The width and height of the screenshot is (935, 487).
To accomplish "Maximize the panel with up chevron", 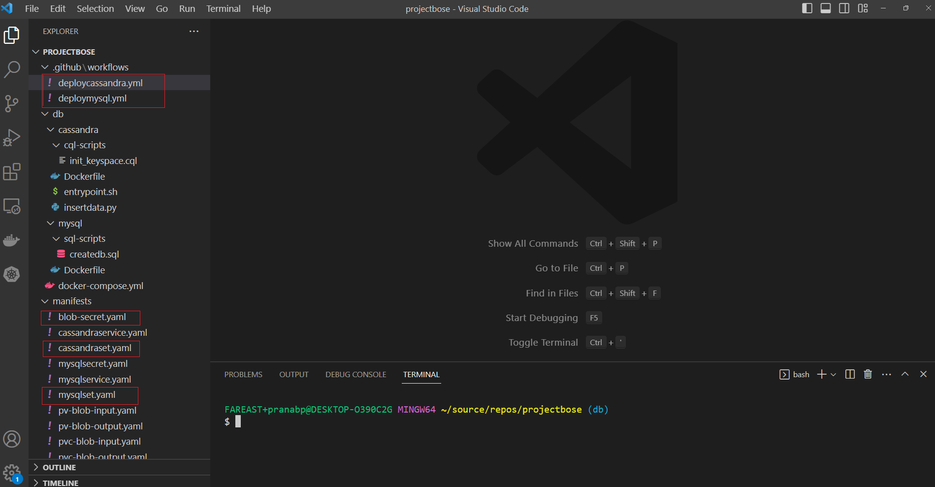I will 905,374.
